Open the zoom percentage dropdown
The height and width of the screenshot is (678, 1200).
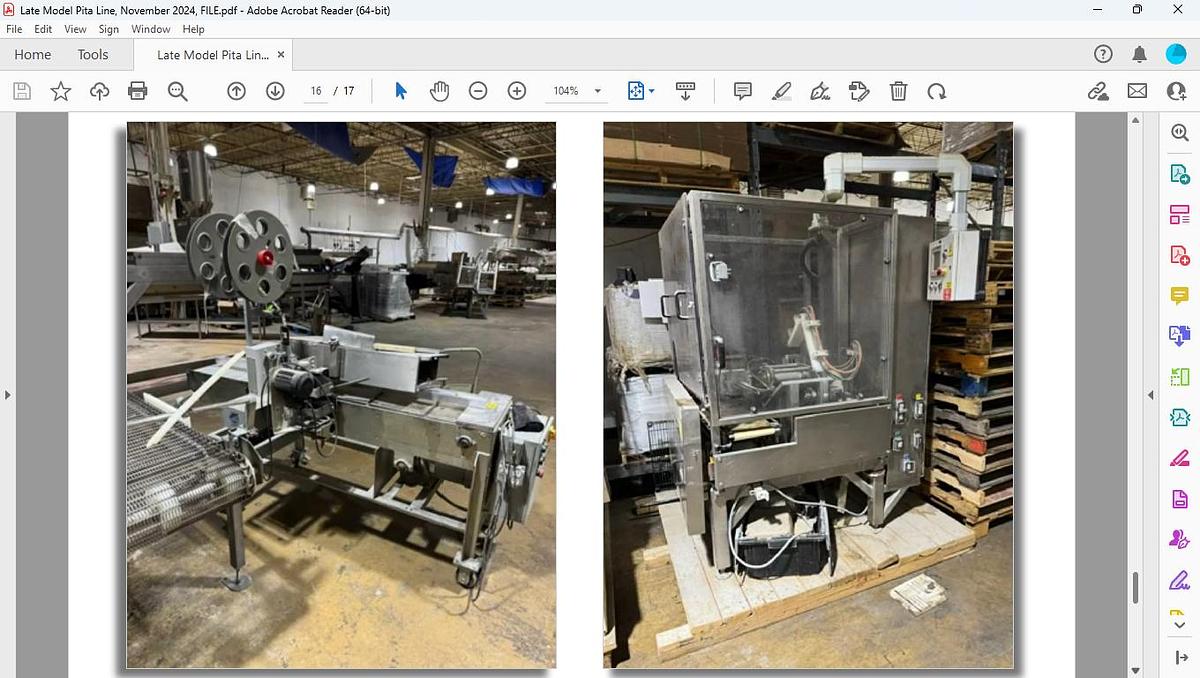[x=596, y=90]
